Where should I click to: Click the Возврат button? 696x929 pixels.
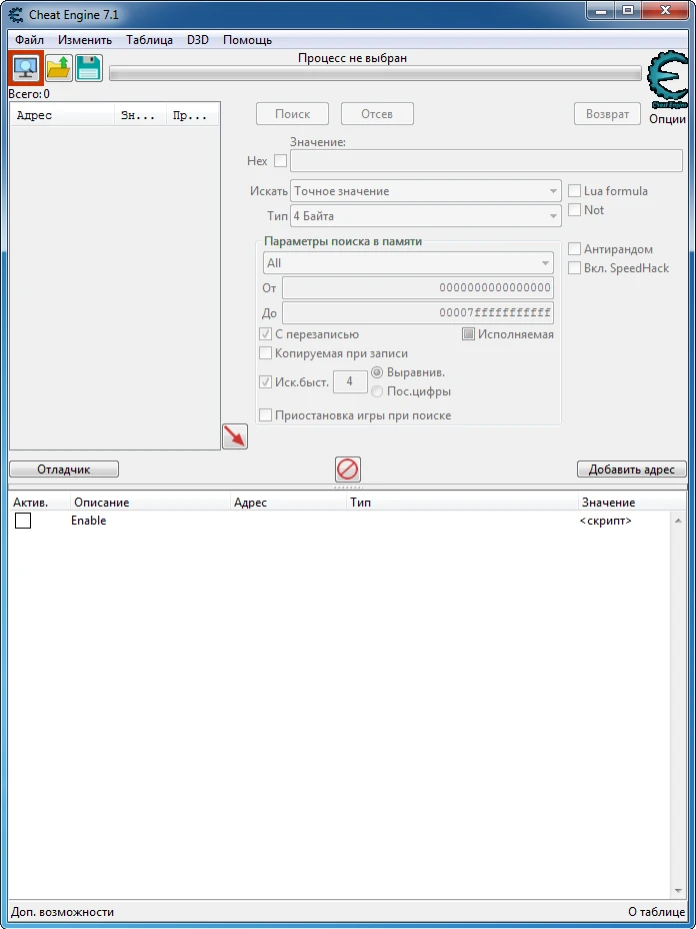(607, 114)
